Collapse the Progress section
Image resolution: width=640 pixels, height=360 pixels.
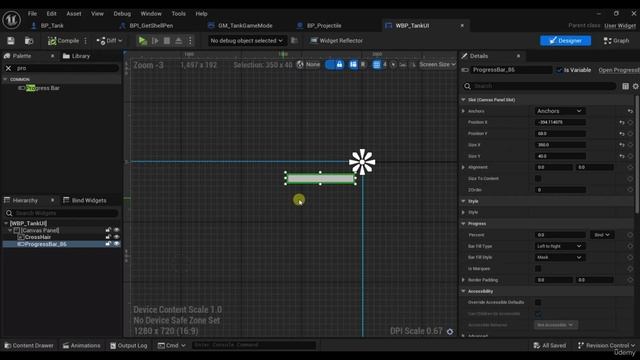pyautogui.click(x=463, y=224)
